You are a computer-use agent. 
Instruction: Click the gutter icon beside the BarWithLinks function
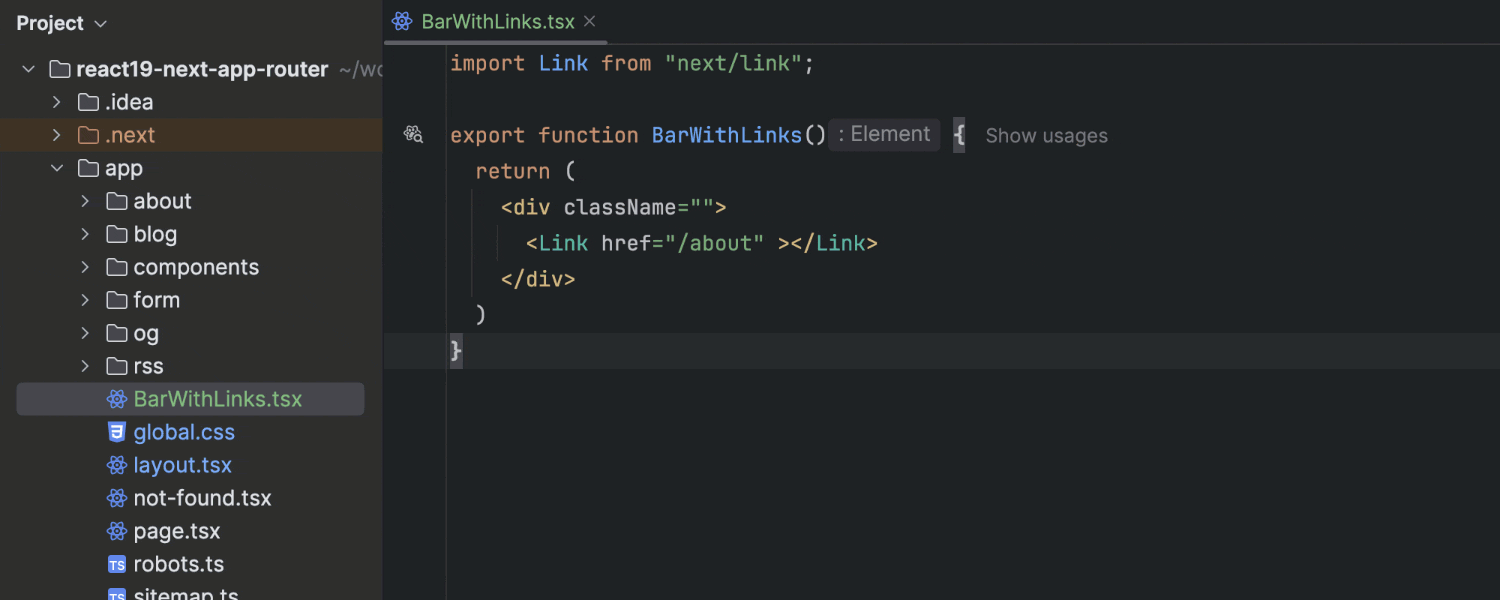tap(413, 135)
